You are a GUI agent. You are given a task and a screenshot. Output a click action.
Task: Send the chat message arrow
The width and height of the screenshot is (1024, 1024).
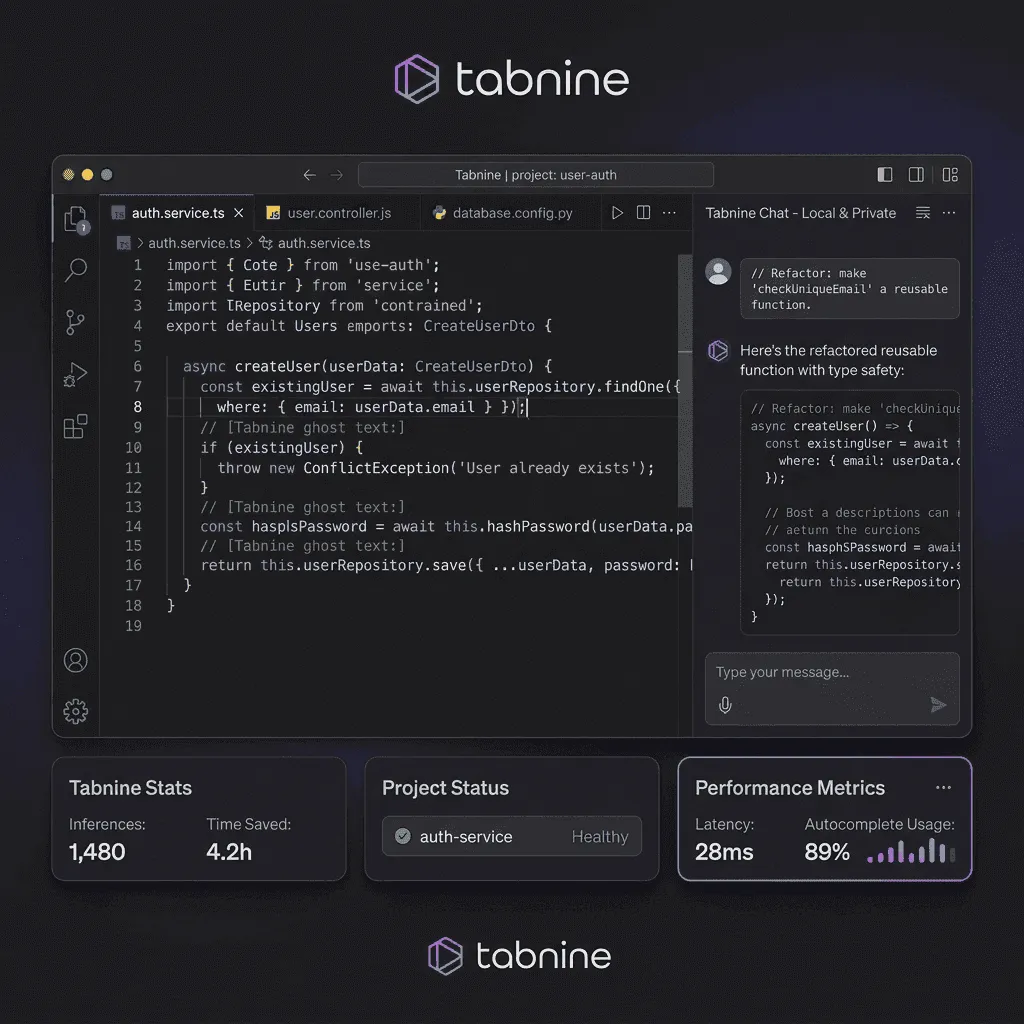(938, 705)
